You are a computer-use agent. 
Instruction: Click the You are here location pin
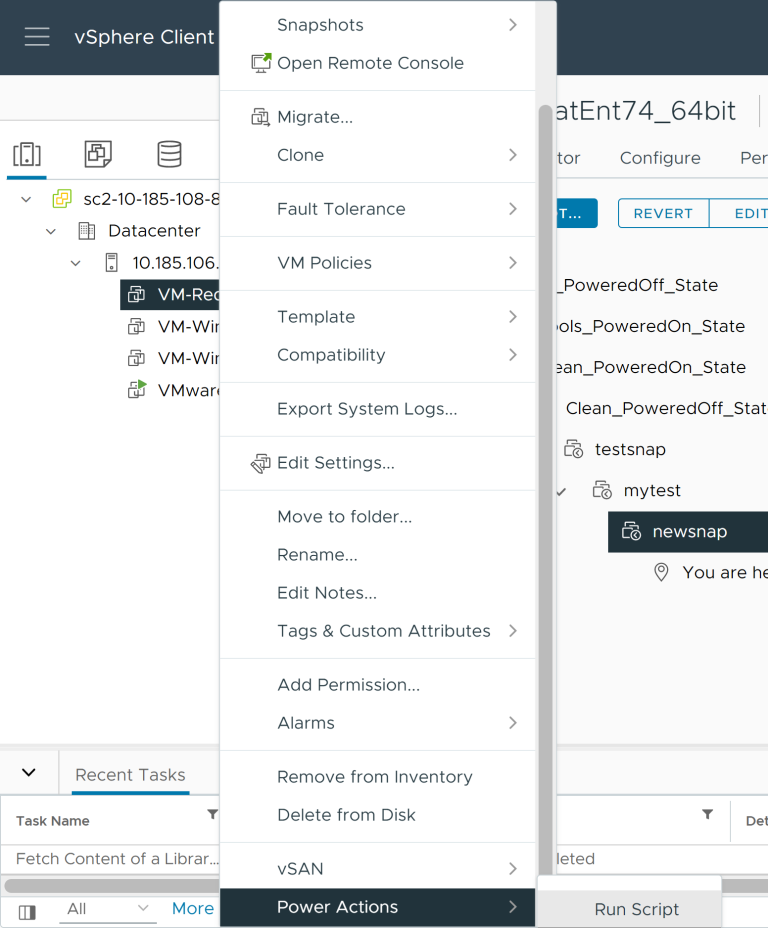coord(661,572)
